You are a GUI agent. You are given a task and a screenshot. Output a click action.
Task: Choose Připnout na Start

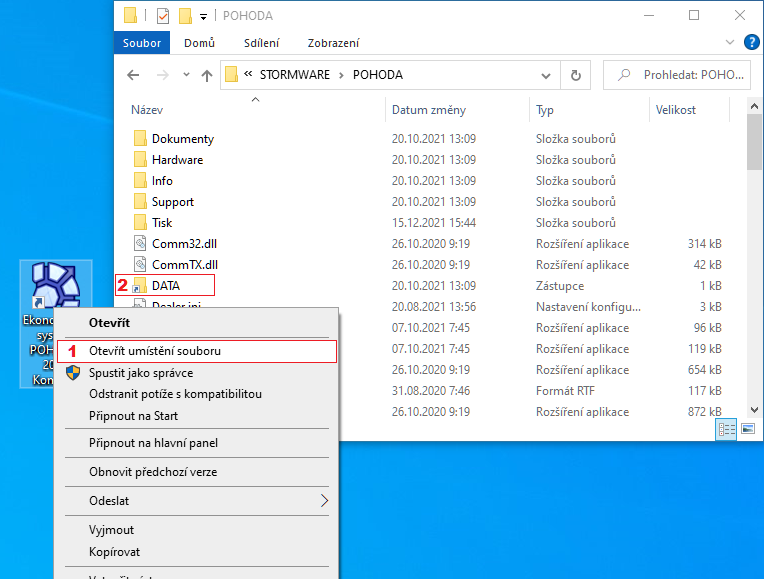197,416
